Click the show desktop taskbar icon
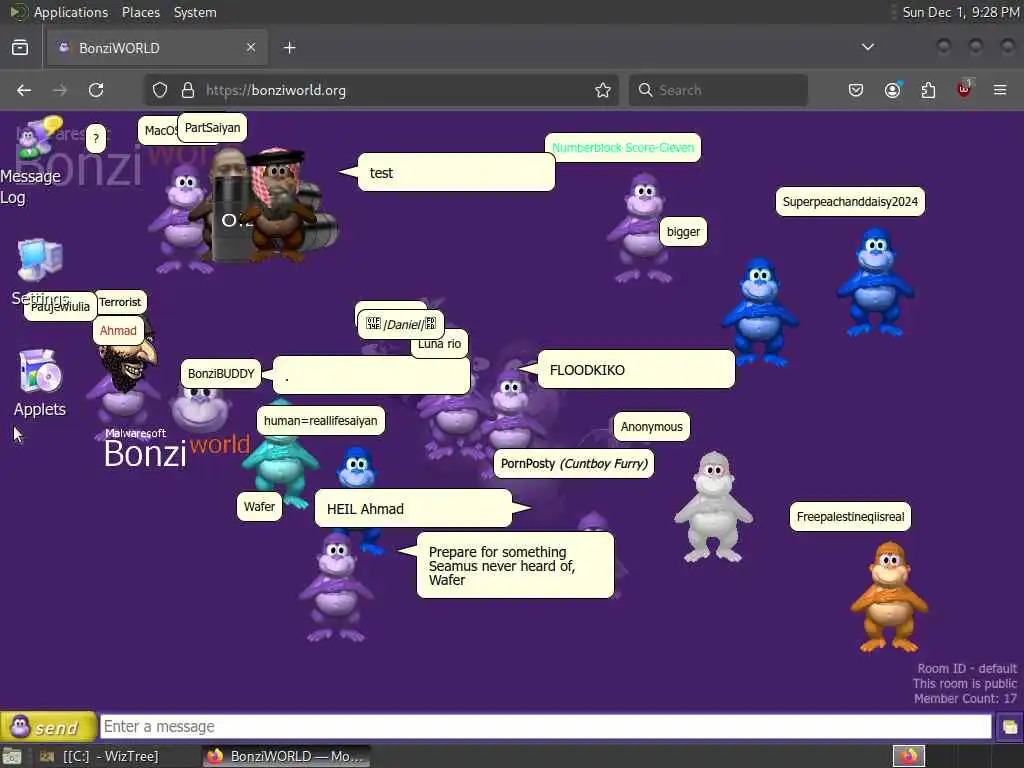 pos(12,757)
